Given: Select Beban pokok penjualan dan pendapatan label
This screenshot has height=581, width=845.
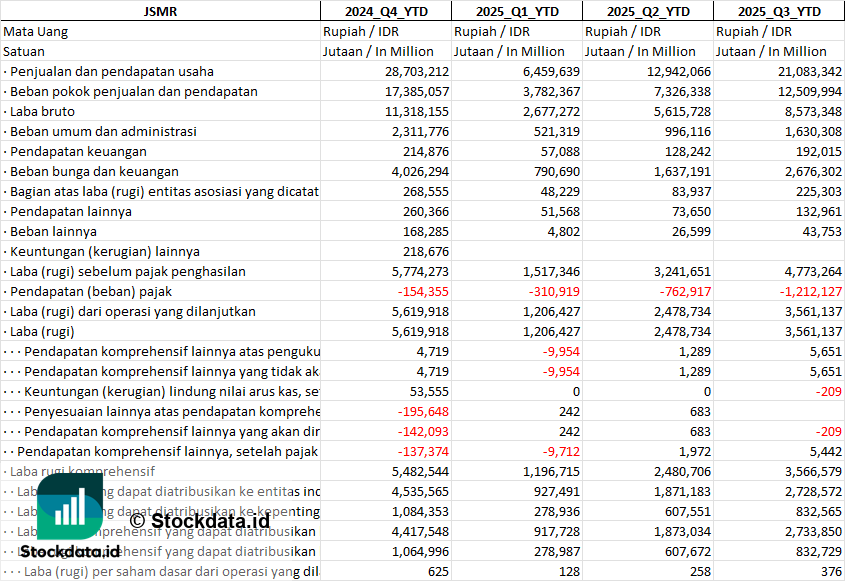Looking at the screenshot, I should (134, 92).
